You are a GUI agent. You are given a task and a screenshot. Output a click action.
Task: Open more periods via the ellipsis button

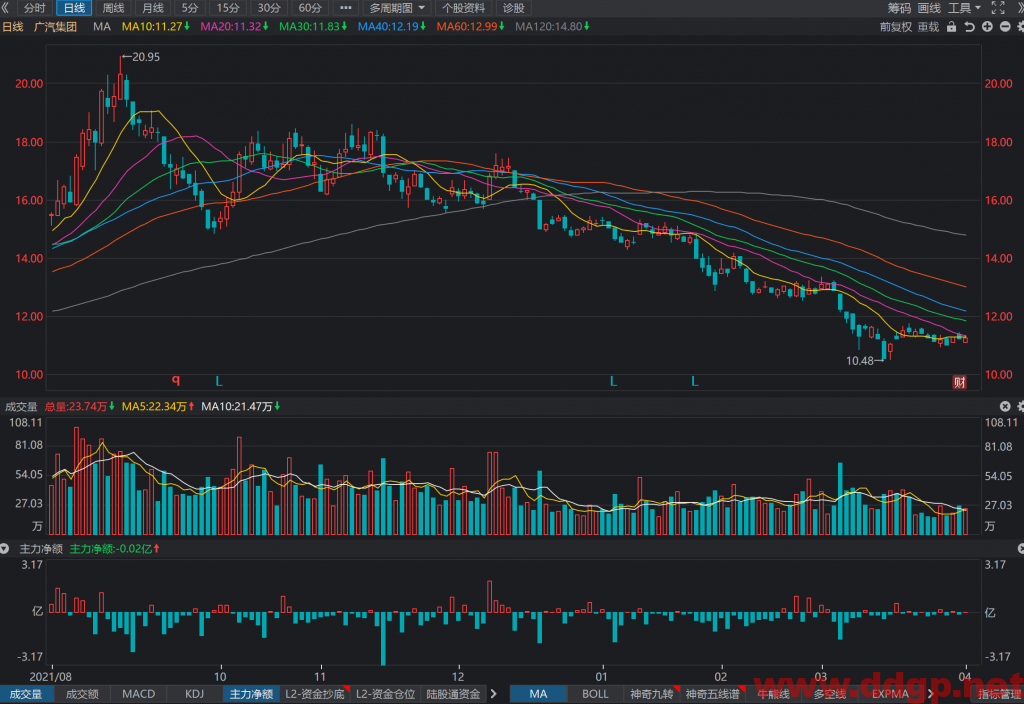[345, 8]
